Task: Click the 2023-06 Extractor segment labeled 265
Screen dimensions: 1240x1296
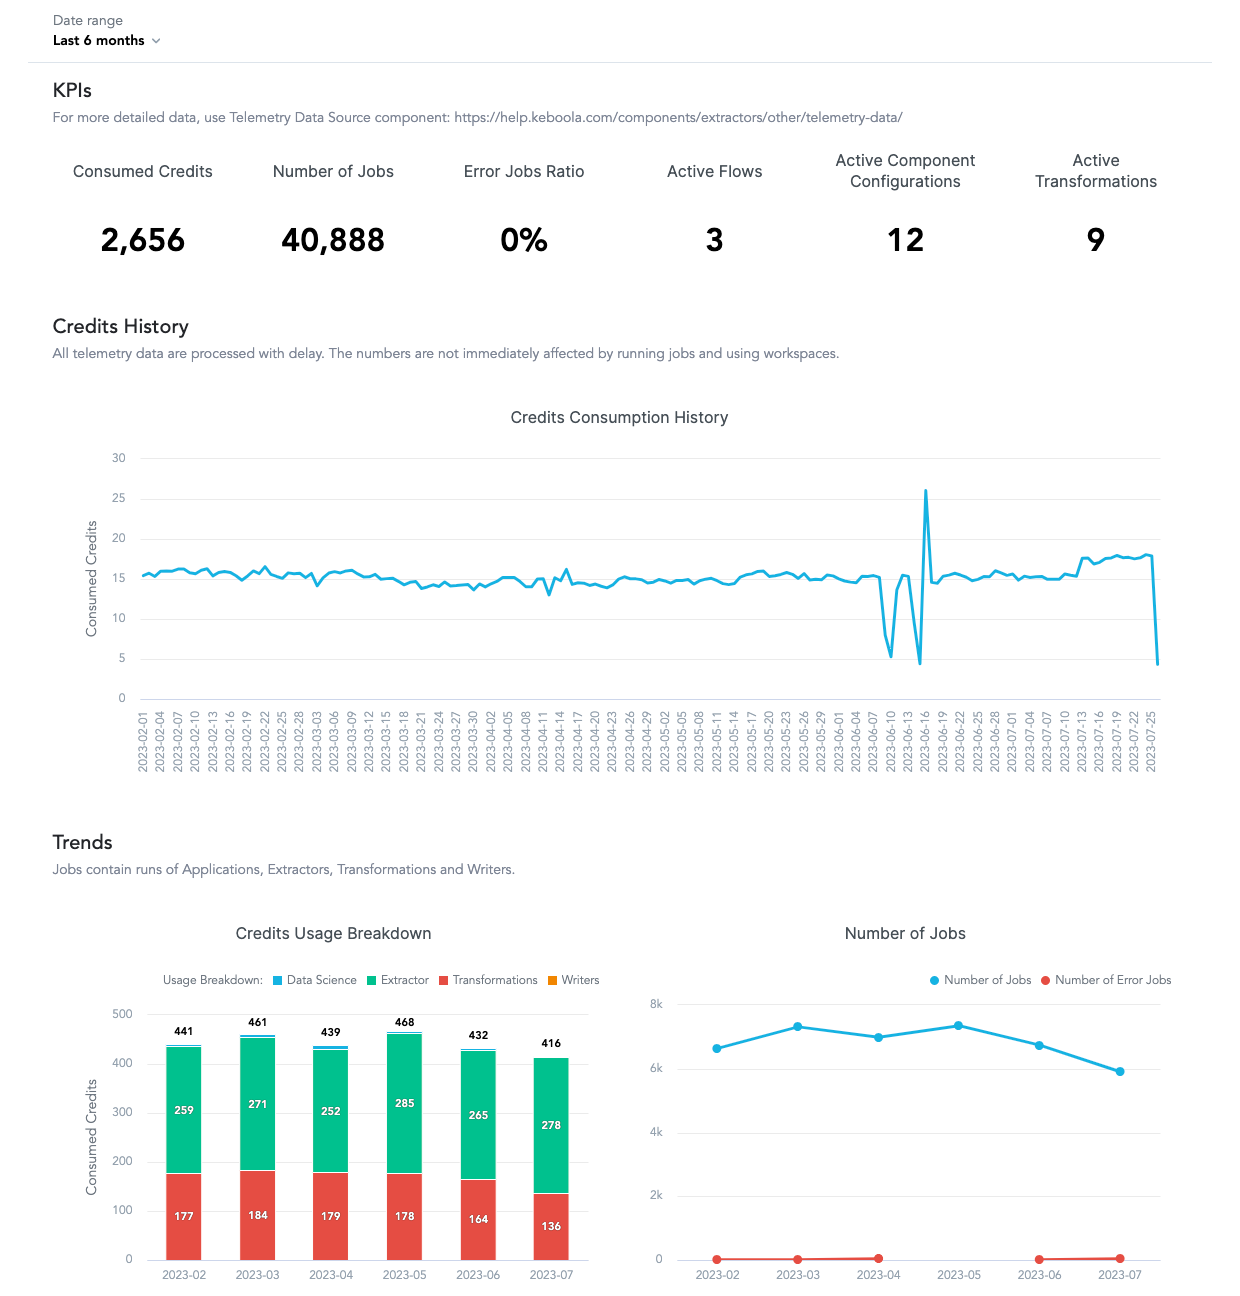Action: tap(478, 1115)
